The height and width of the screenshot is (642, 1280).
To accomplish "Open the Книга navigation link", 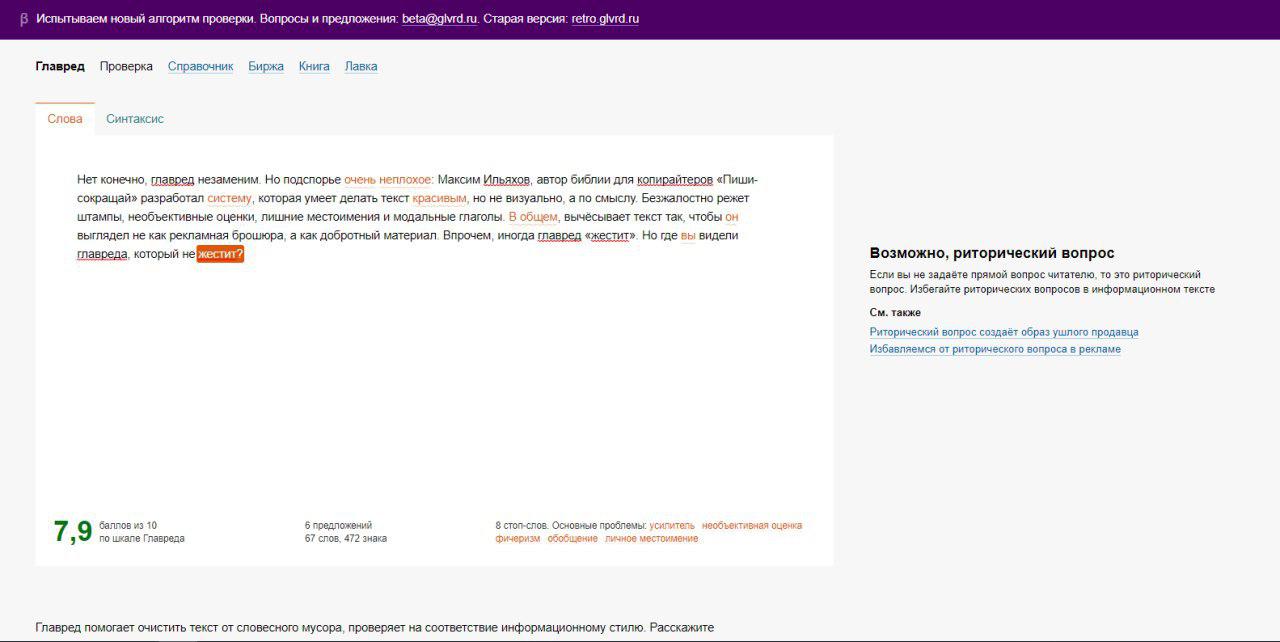I will (x=314, y=67).
